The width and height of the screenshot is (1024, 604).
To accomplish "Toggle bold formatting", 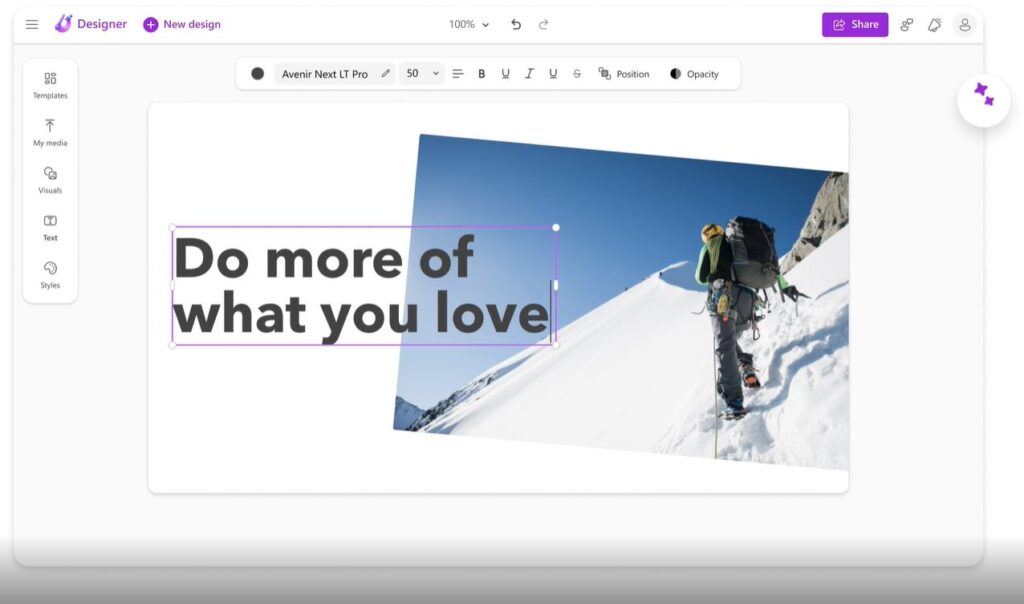I will coord(481,73).
